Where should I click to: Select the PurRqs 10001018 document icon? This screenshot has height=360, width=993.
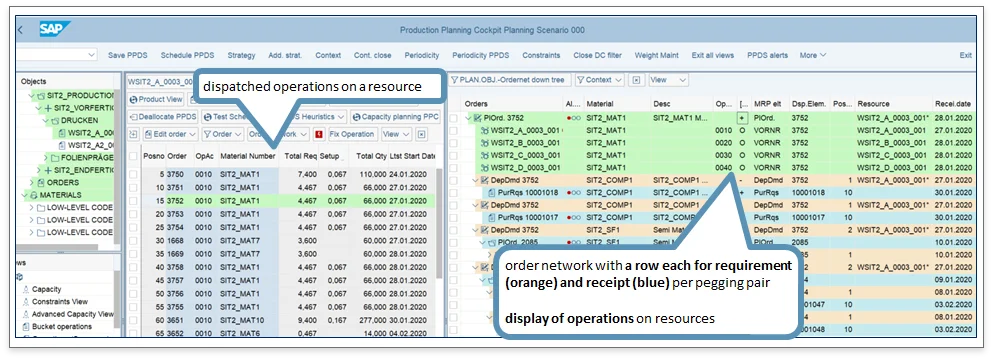point(491,193)
